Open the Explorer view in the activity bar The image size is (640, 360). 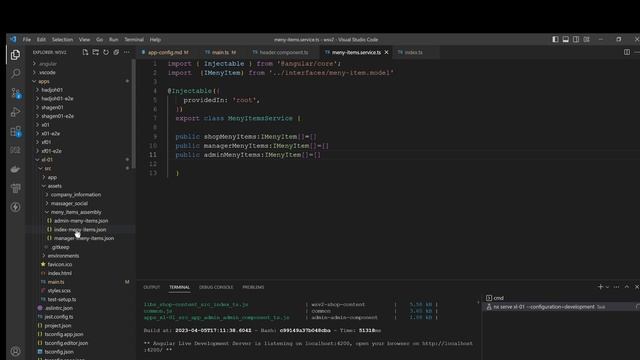pos(15,55)
